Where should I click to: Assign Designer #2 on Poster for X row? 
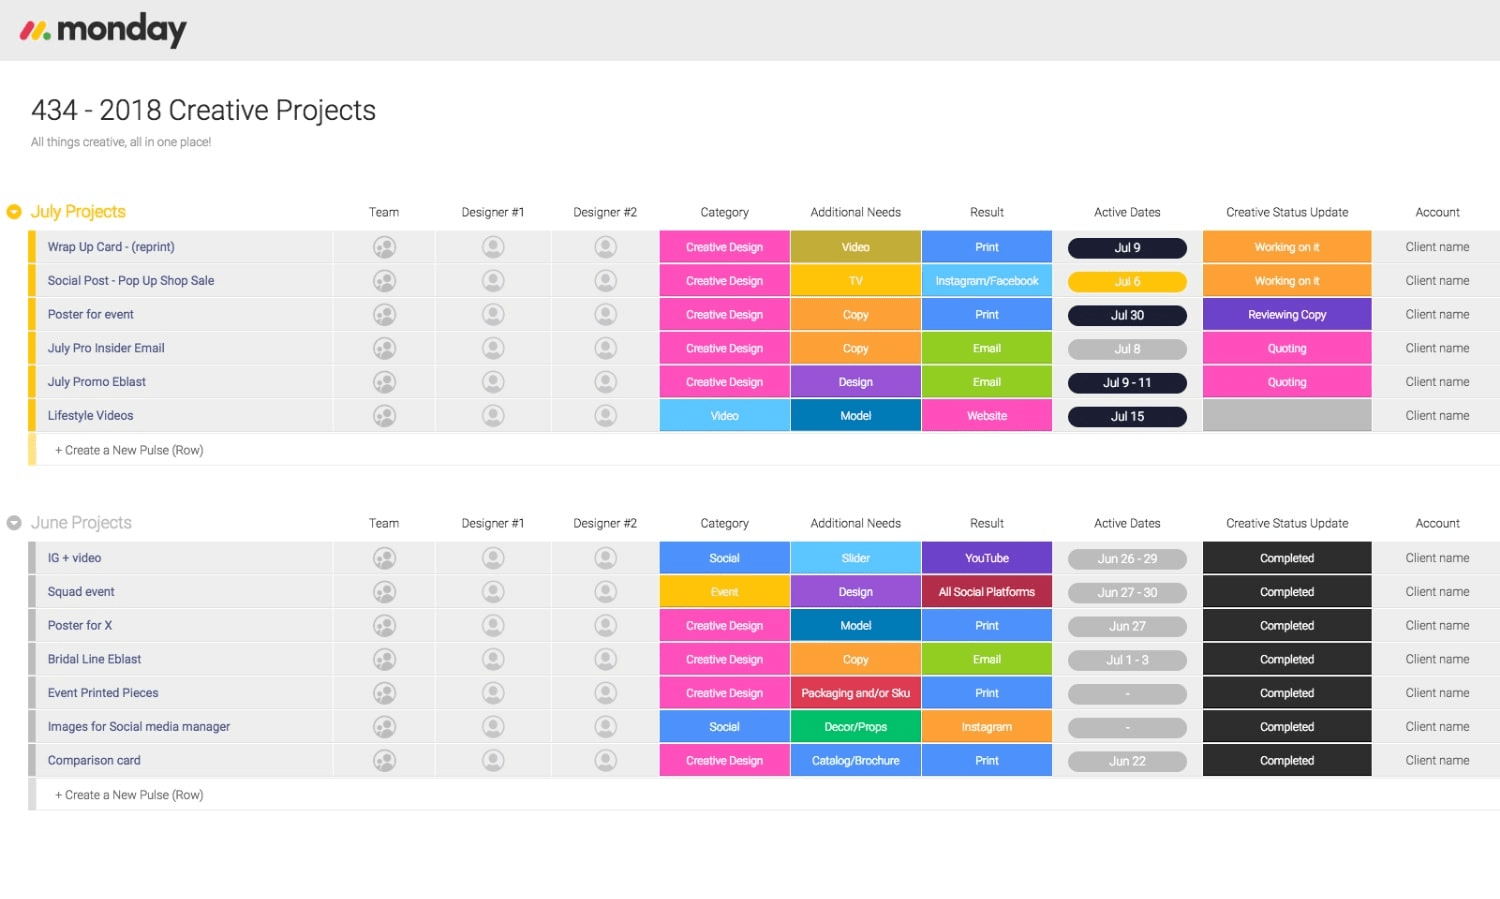click(605, 625)
